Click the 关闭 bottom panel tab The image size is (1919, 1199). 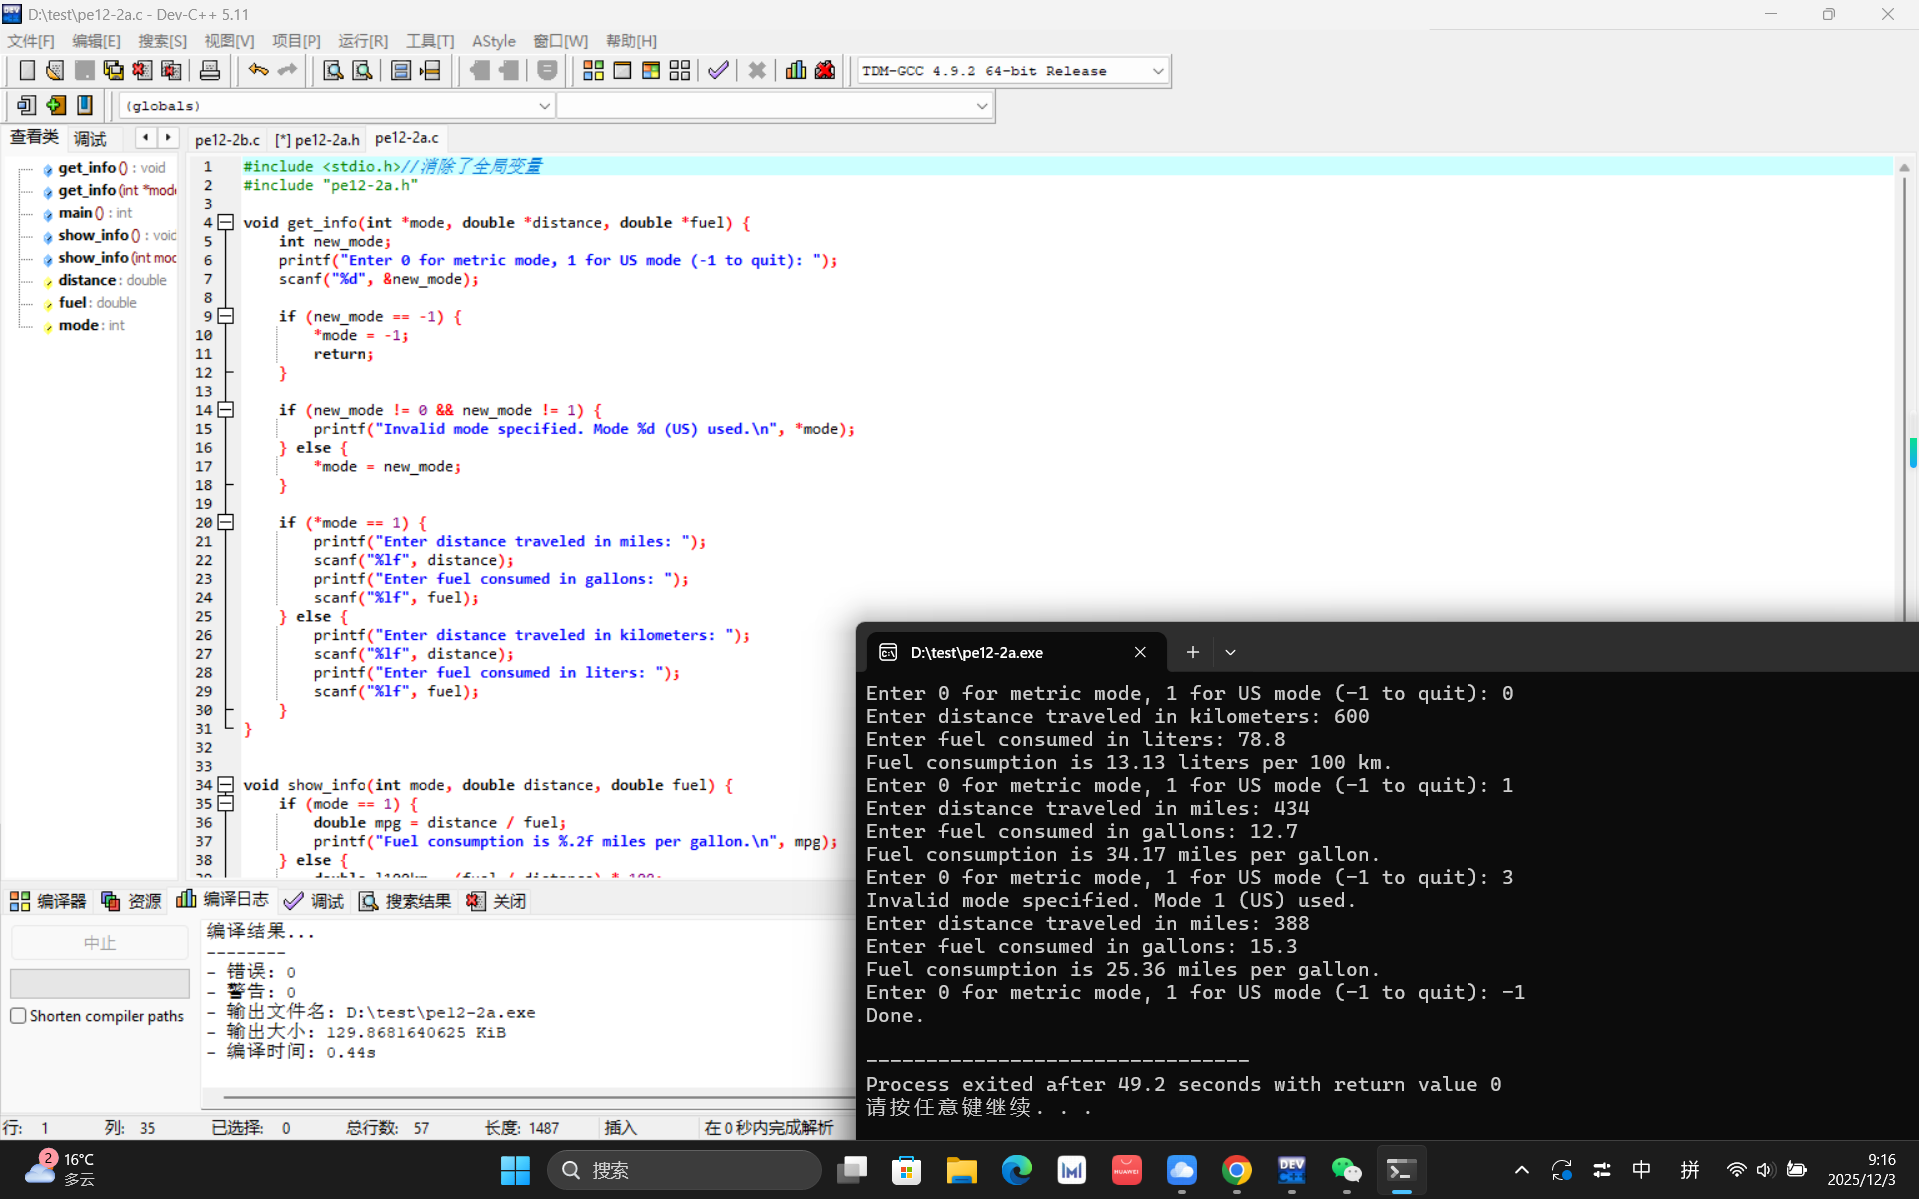[x=496, y=901]
